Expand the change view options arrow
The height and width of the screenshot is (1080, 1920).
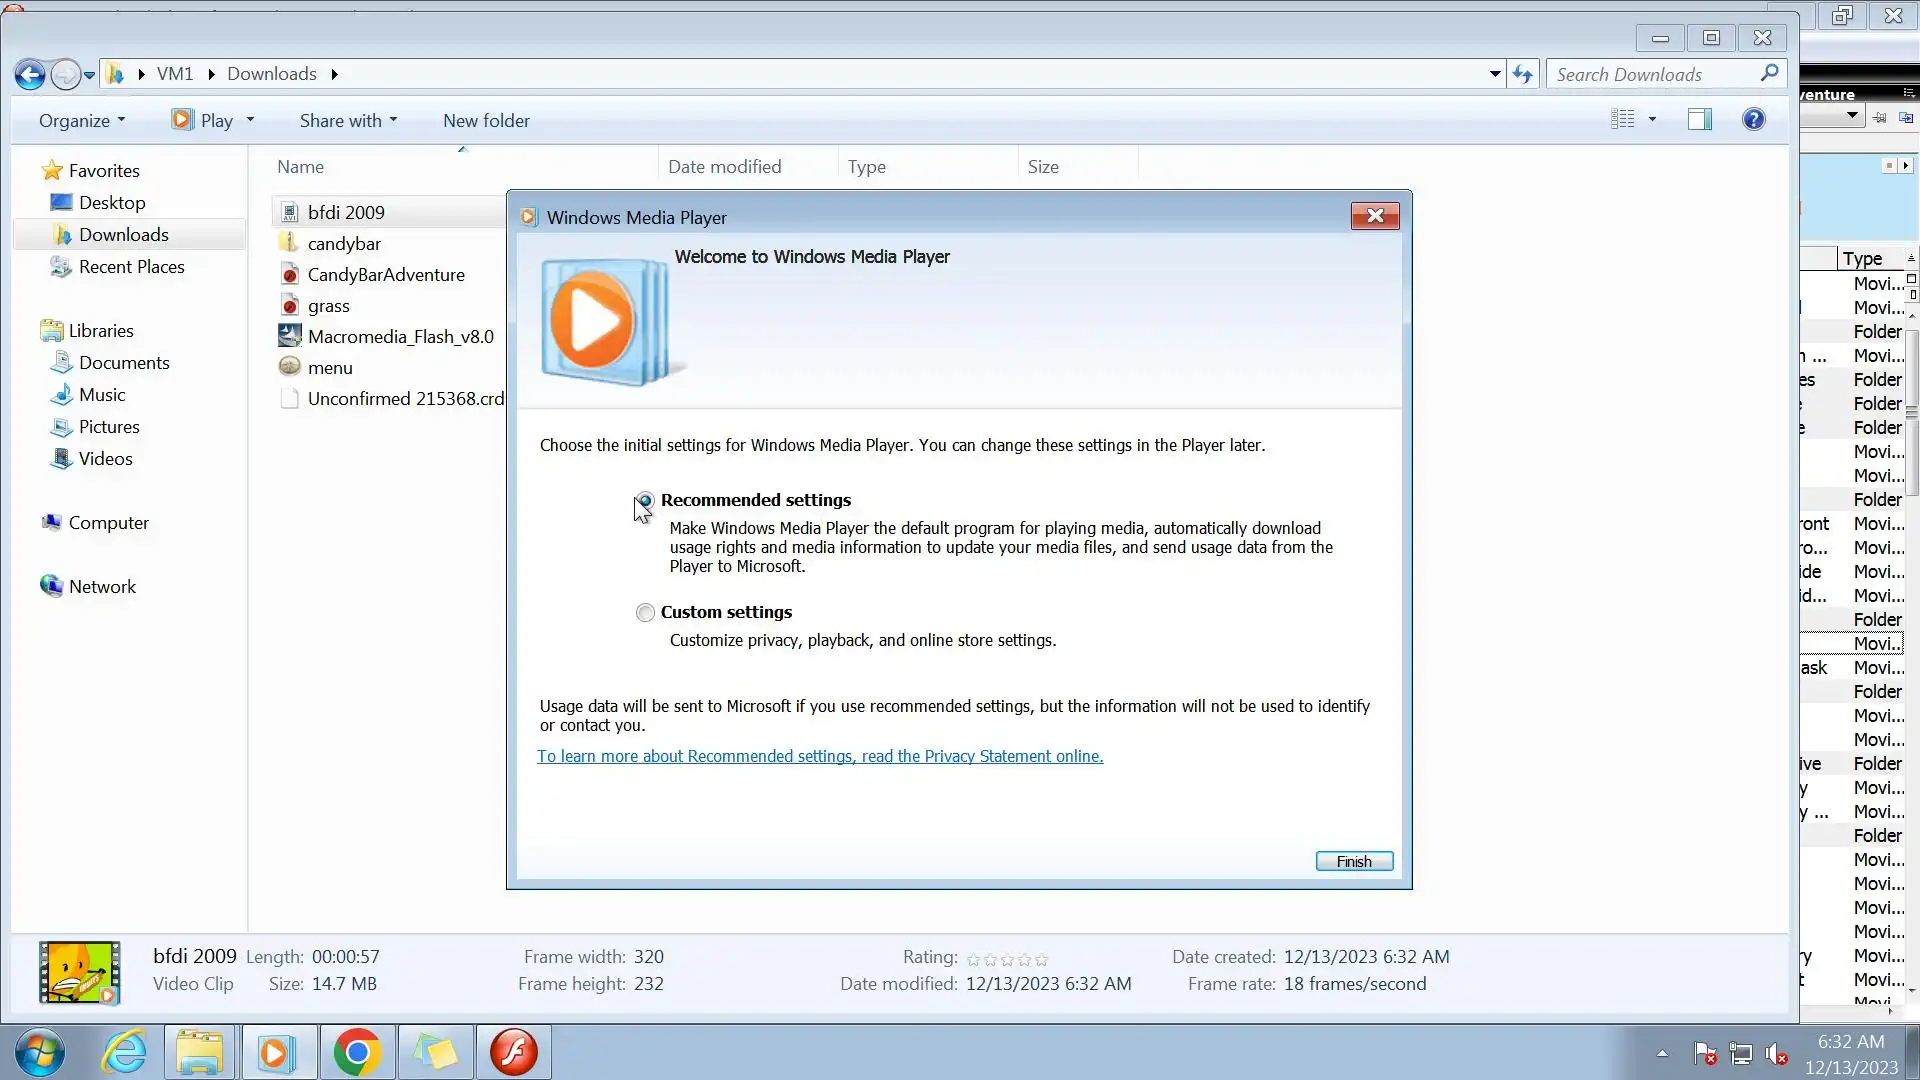(x=1652, y=120)
